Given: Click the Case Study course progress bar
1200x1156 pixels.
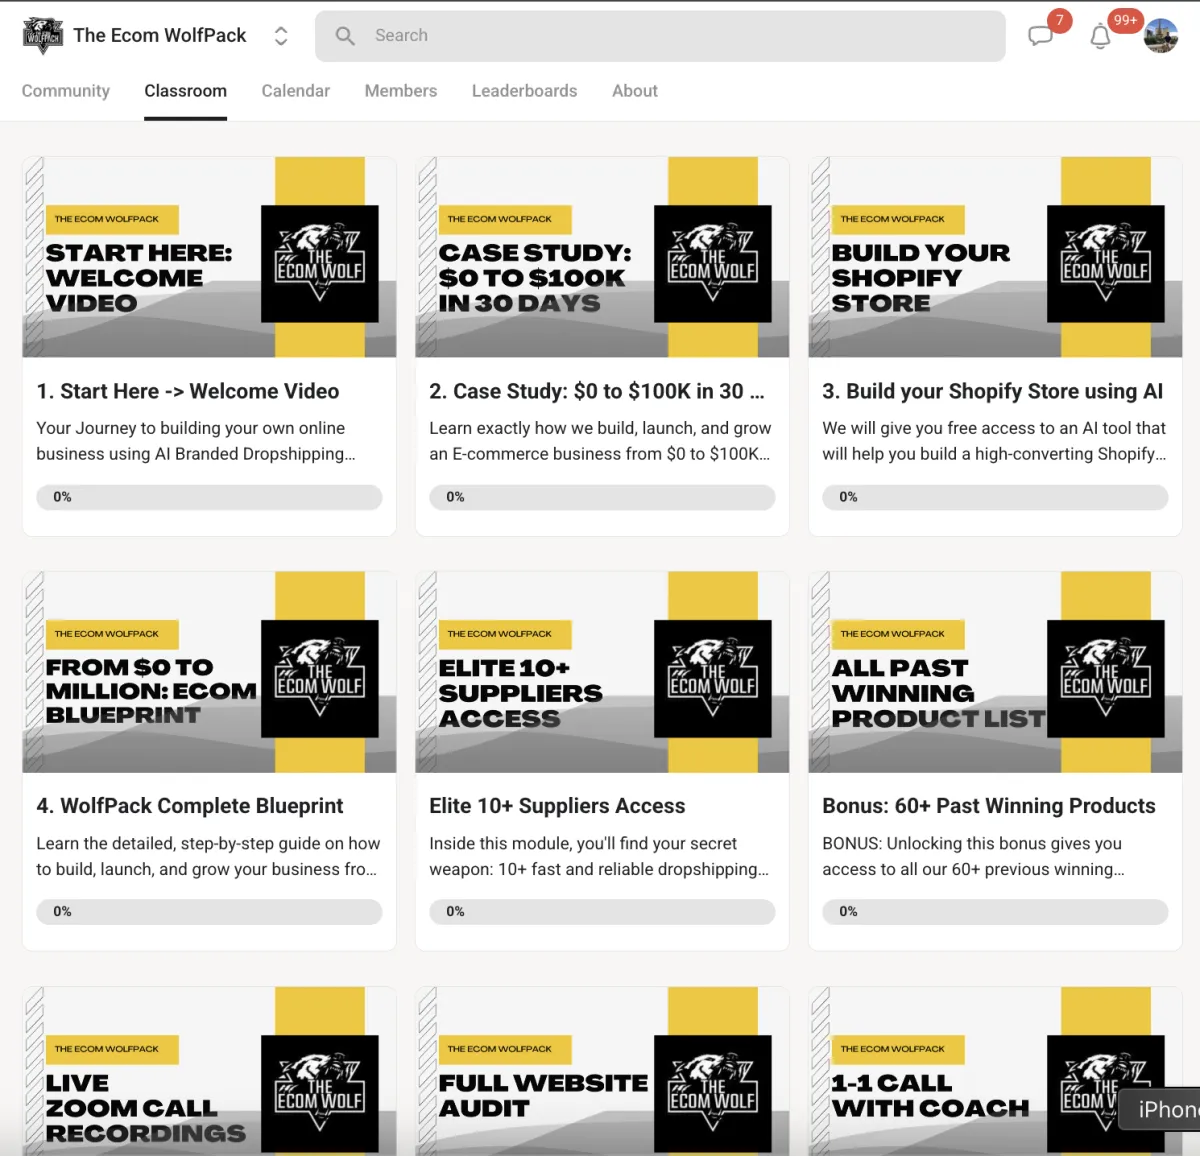Looking at the screenshot, I should (x=602, y=497).
